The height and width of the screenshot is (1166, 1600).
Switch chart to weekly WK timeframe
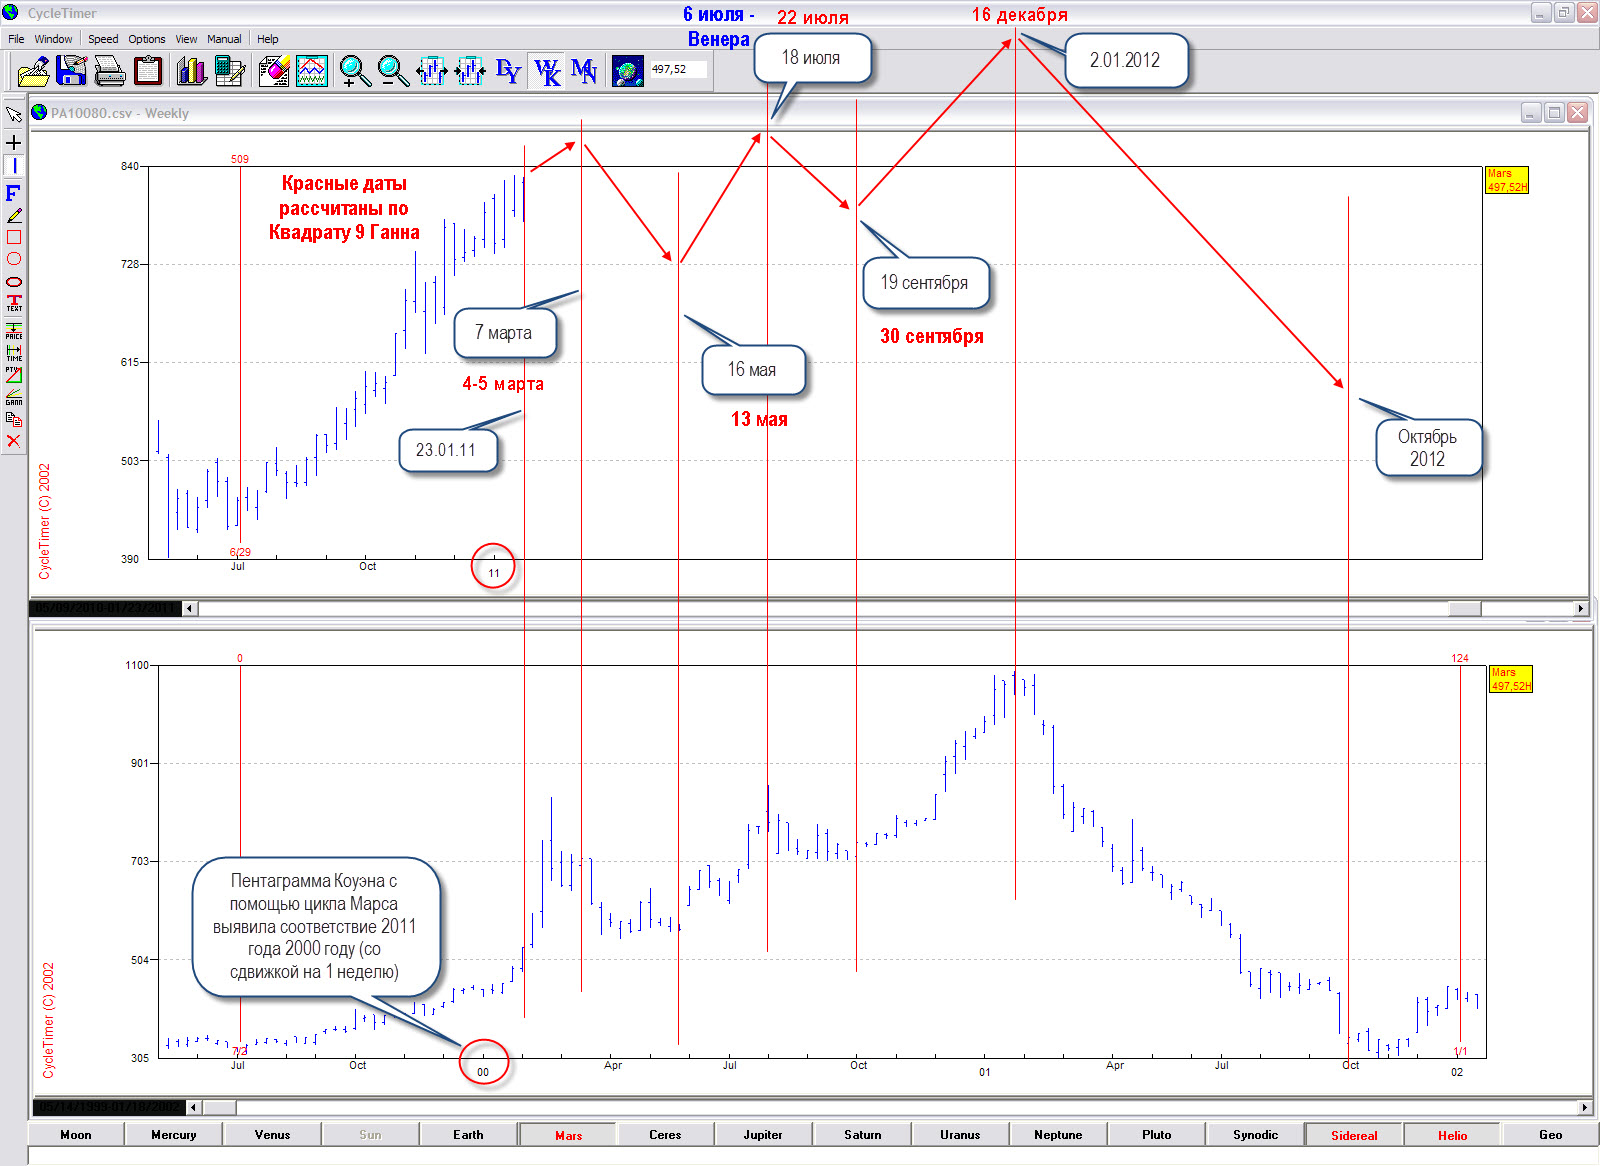tap(547, 71)
